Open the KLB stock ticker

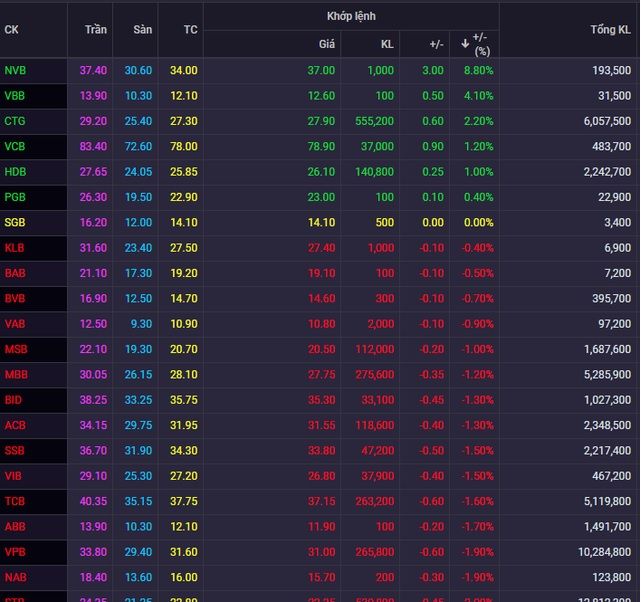[14, 248]
